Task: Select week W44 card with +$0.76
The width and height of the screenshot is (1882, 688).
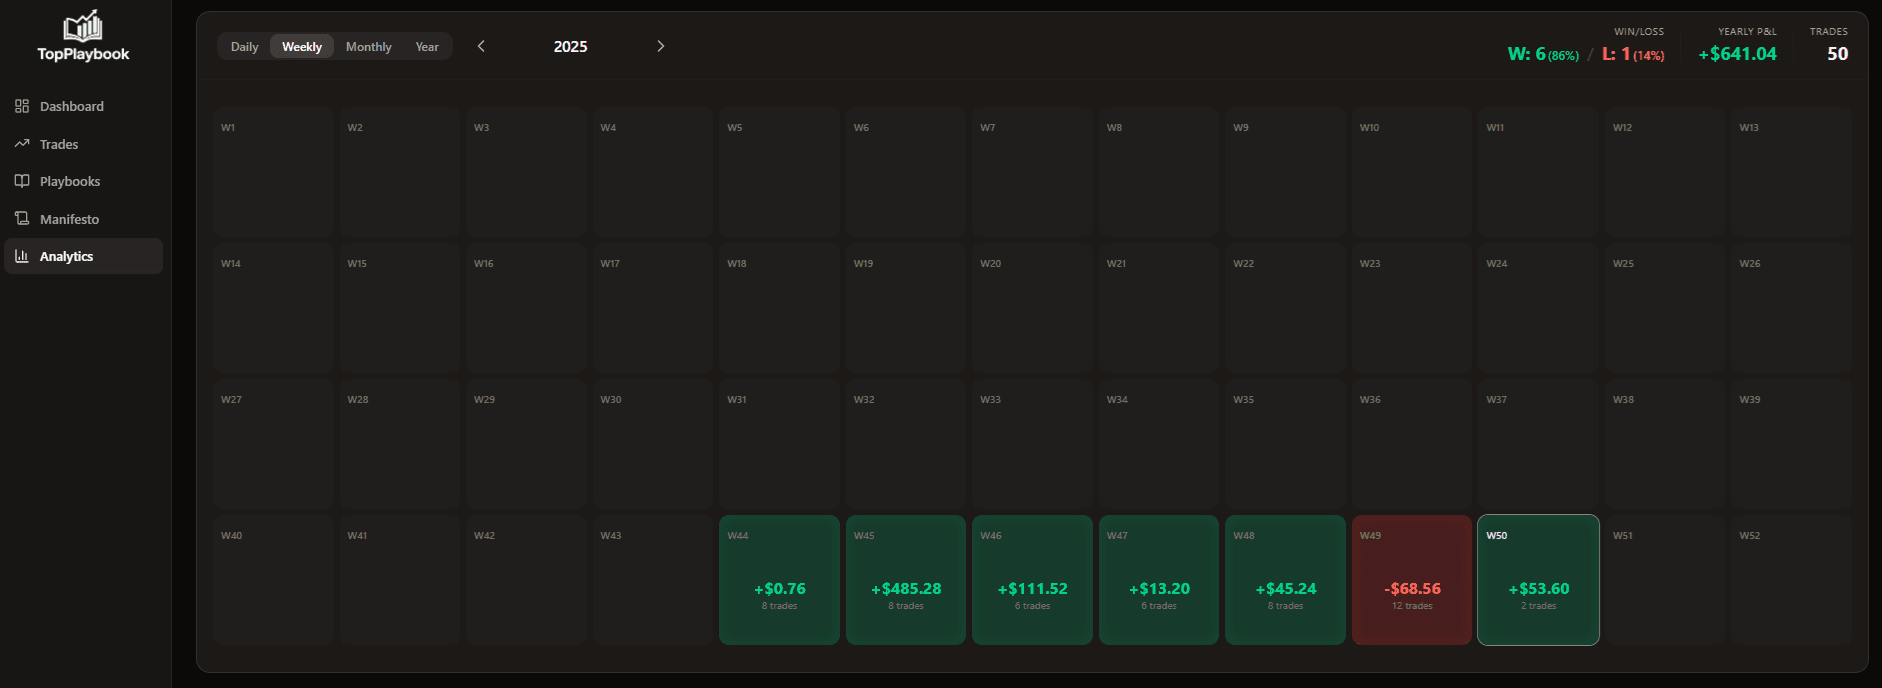Action: click(779, 580)
